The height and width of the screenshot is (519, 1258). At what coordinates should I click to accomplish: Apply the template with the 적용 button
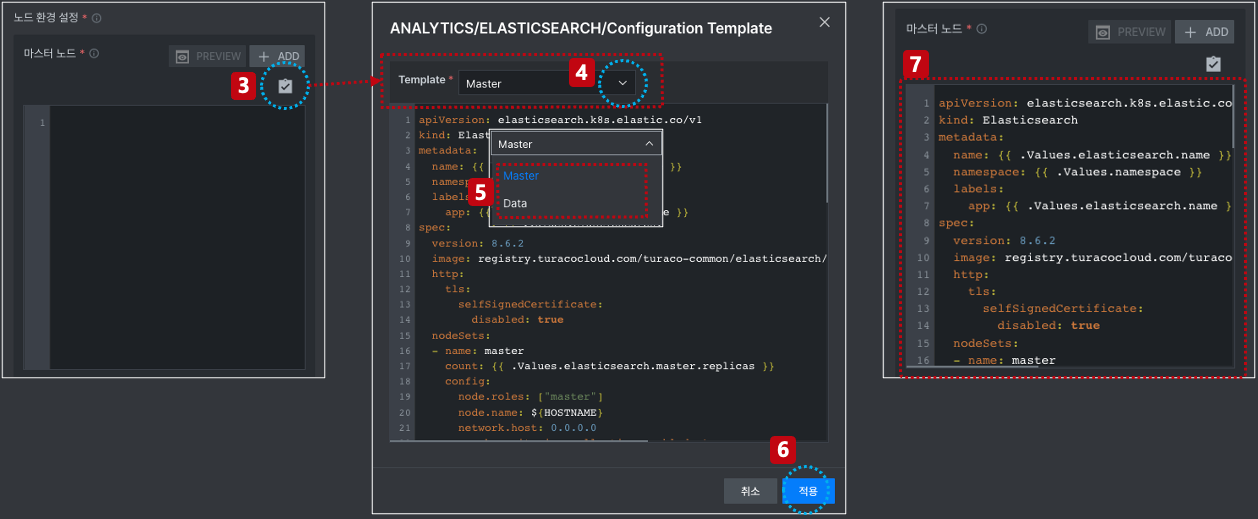pyautogui.click(x=808, y=491)
